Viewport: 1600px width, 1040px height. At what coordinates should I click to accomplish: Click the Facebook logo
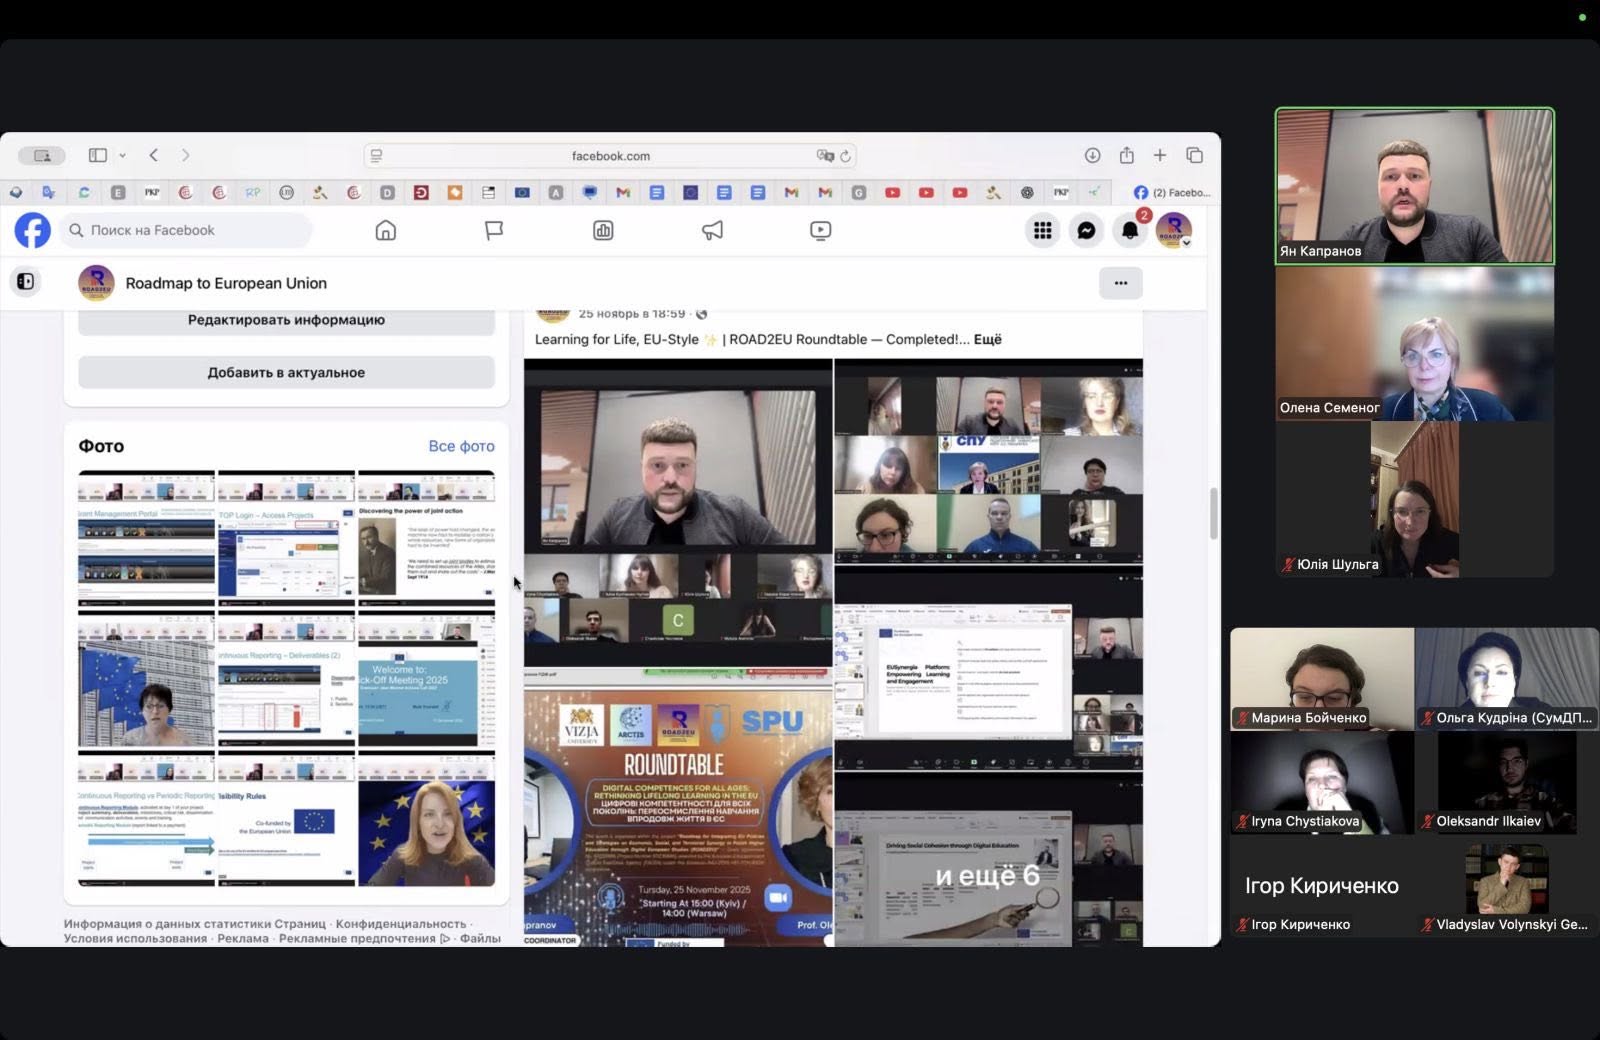pos(32,230)
